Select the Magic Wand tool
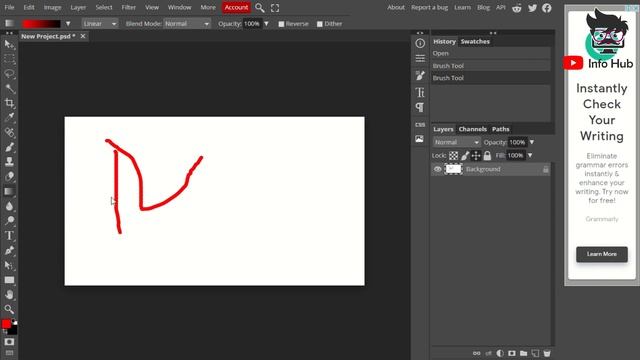 click(x=9, y=88)
